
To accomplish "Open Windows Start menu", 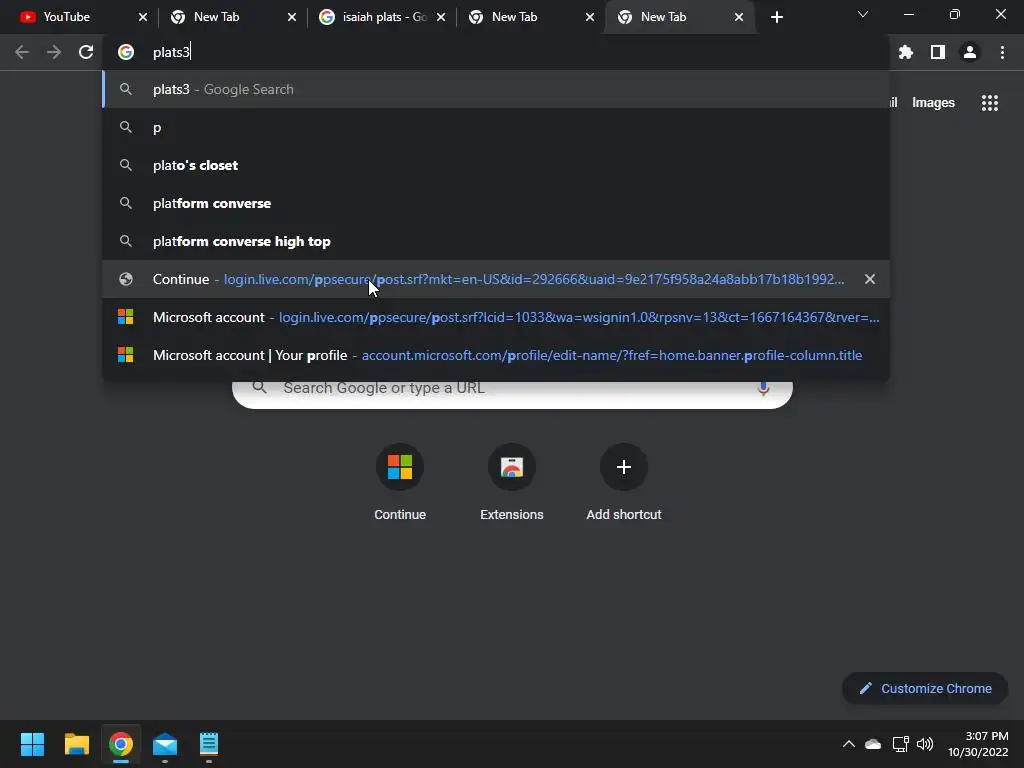I will point(32,744).
